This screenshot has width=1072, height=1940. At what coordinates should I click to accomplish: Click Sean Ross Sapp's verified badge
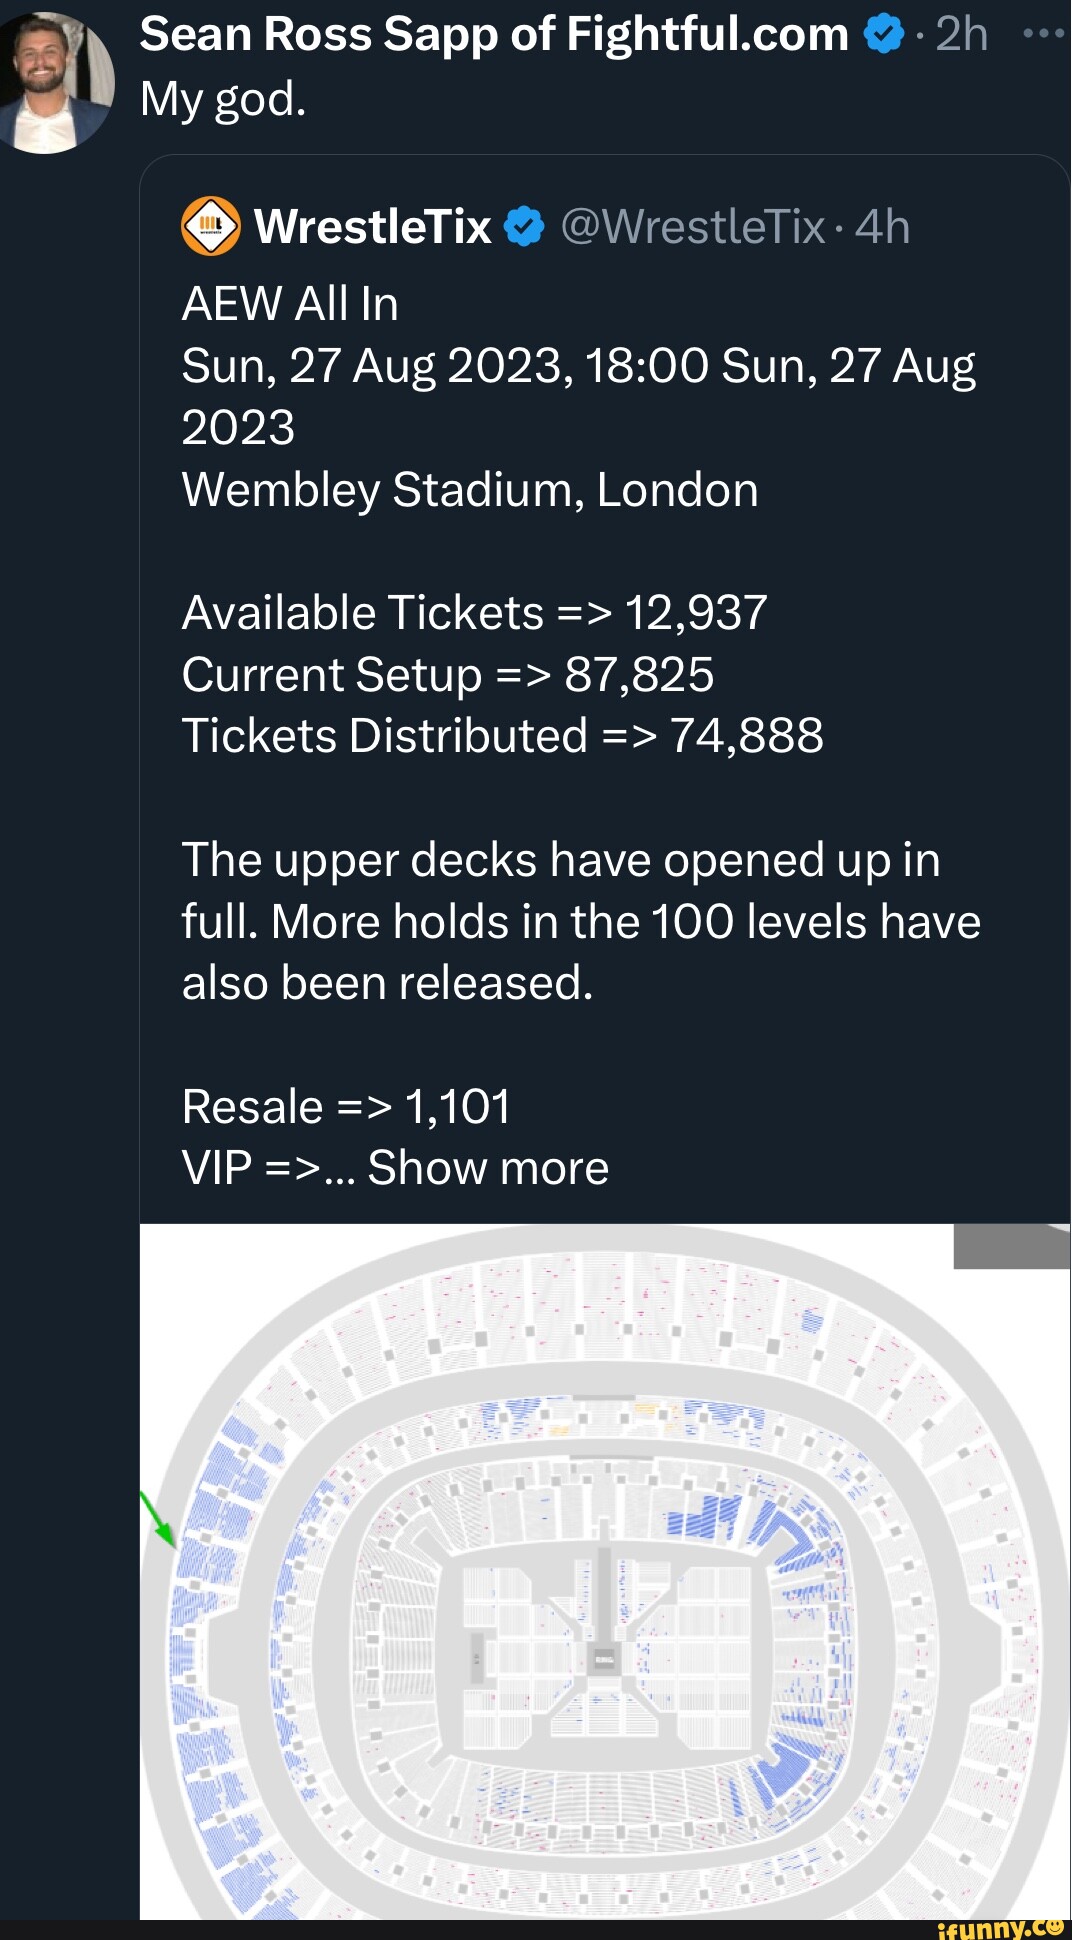click(x=882, y=36)
